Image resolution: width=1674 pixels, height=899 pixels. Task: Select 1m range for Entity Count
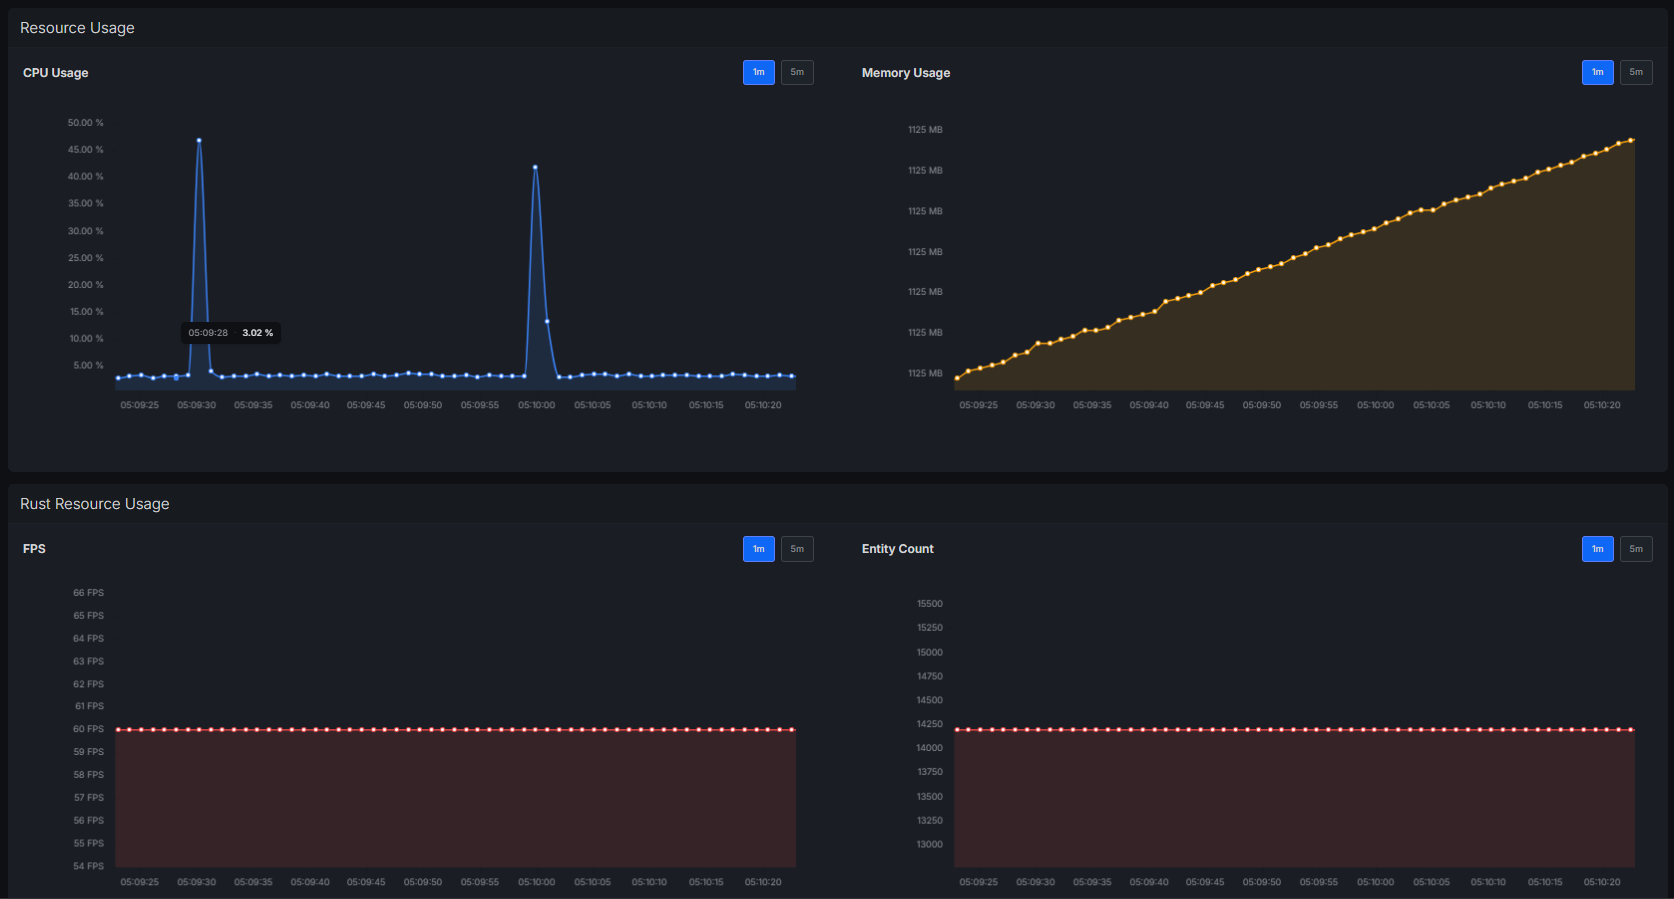tap(1597, 549)
